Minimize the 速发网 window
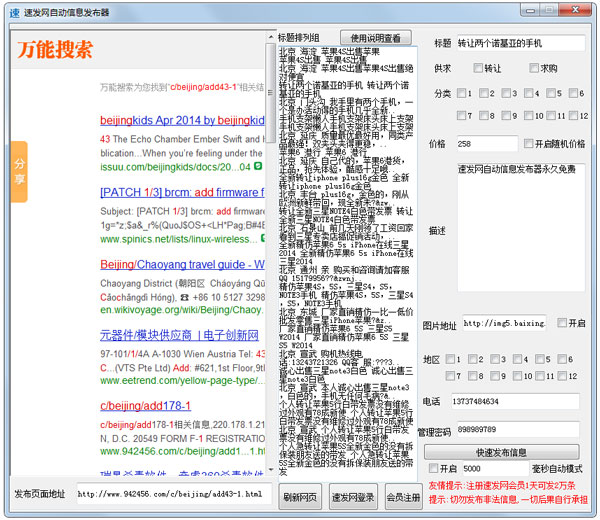Image resolution: width=600 pixels, height=520 pixels. tap(530, 10)
